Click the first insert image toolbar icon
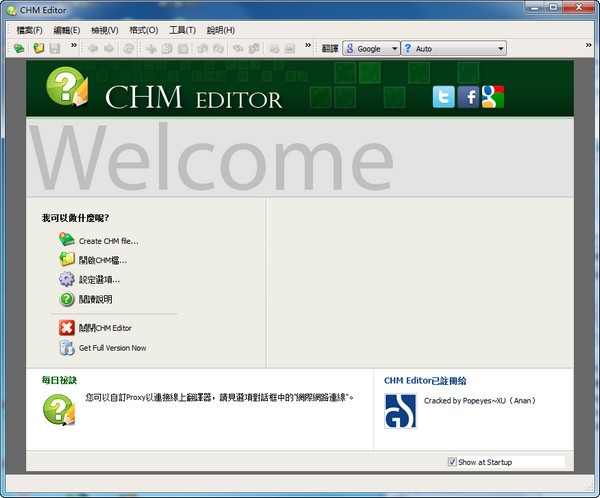 click(x=274, y=49)
